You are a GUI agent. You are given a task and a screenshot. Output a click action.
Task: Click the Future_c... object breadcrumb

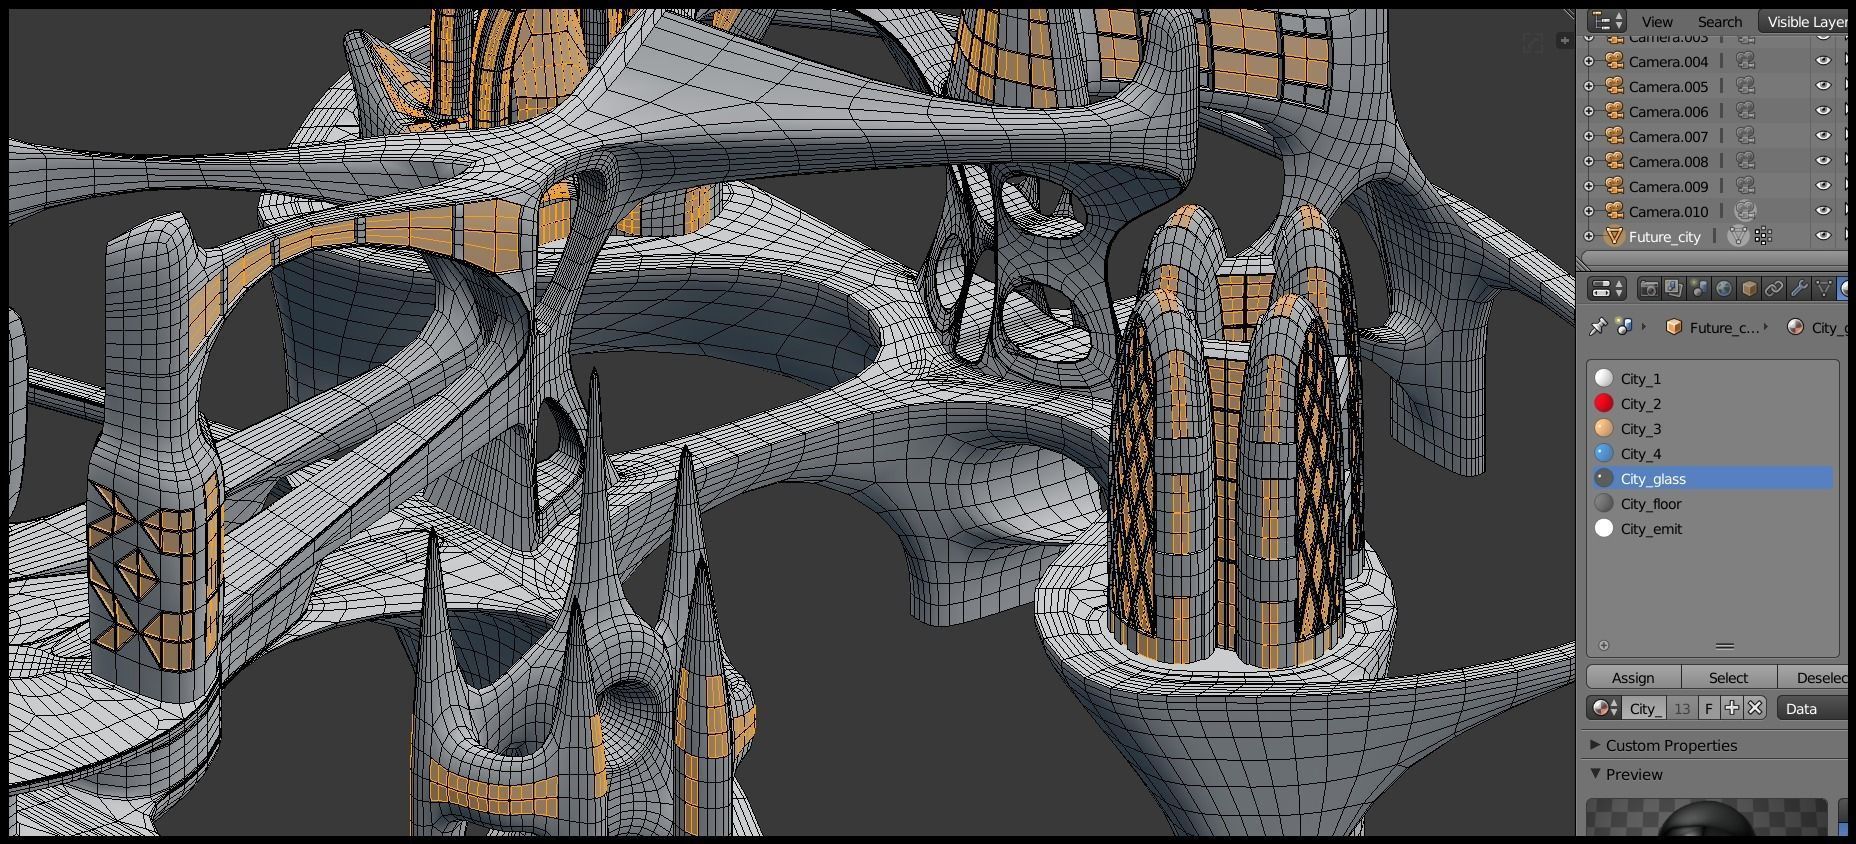tap(1713, 327)
